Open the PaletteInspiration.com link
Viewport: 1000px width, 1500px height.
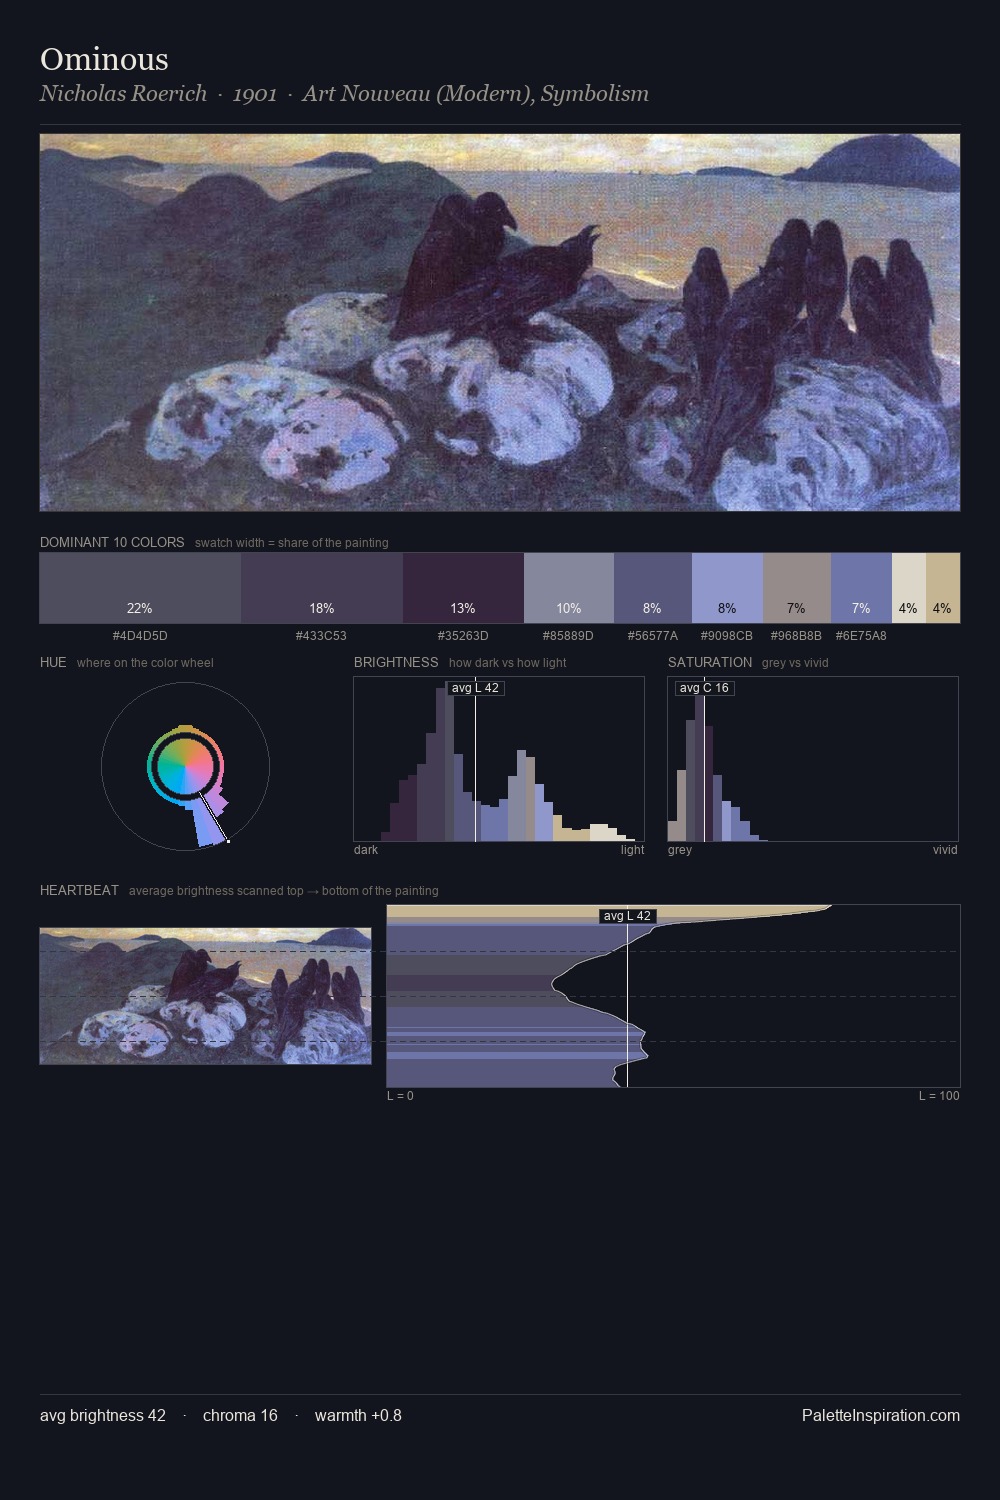point(881,1415)
